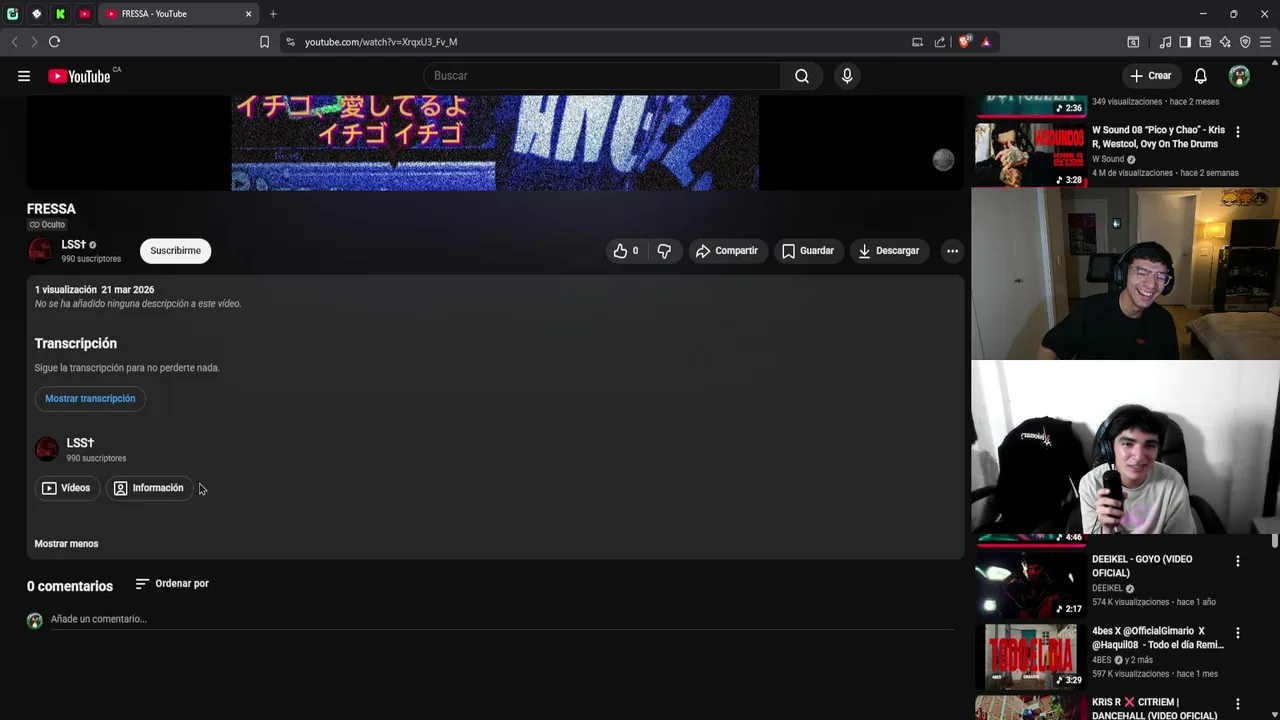Image resolution: width=1280 pixels, height=720 pixels.
Task: Switch to the first pinned green tab
Action: click(x=12, y=14)
